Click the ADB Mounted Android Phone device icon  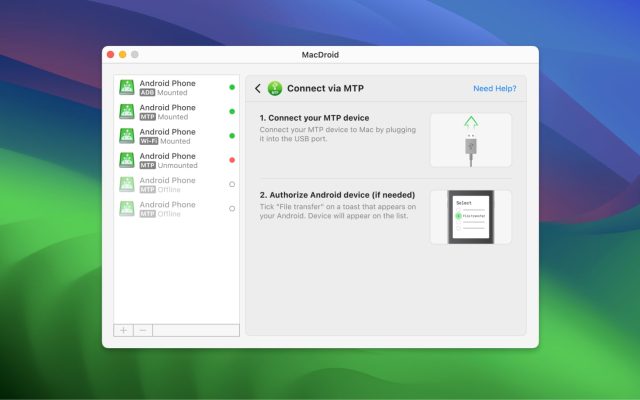pos(127,87)
